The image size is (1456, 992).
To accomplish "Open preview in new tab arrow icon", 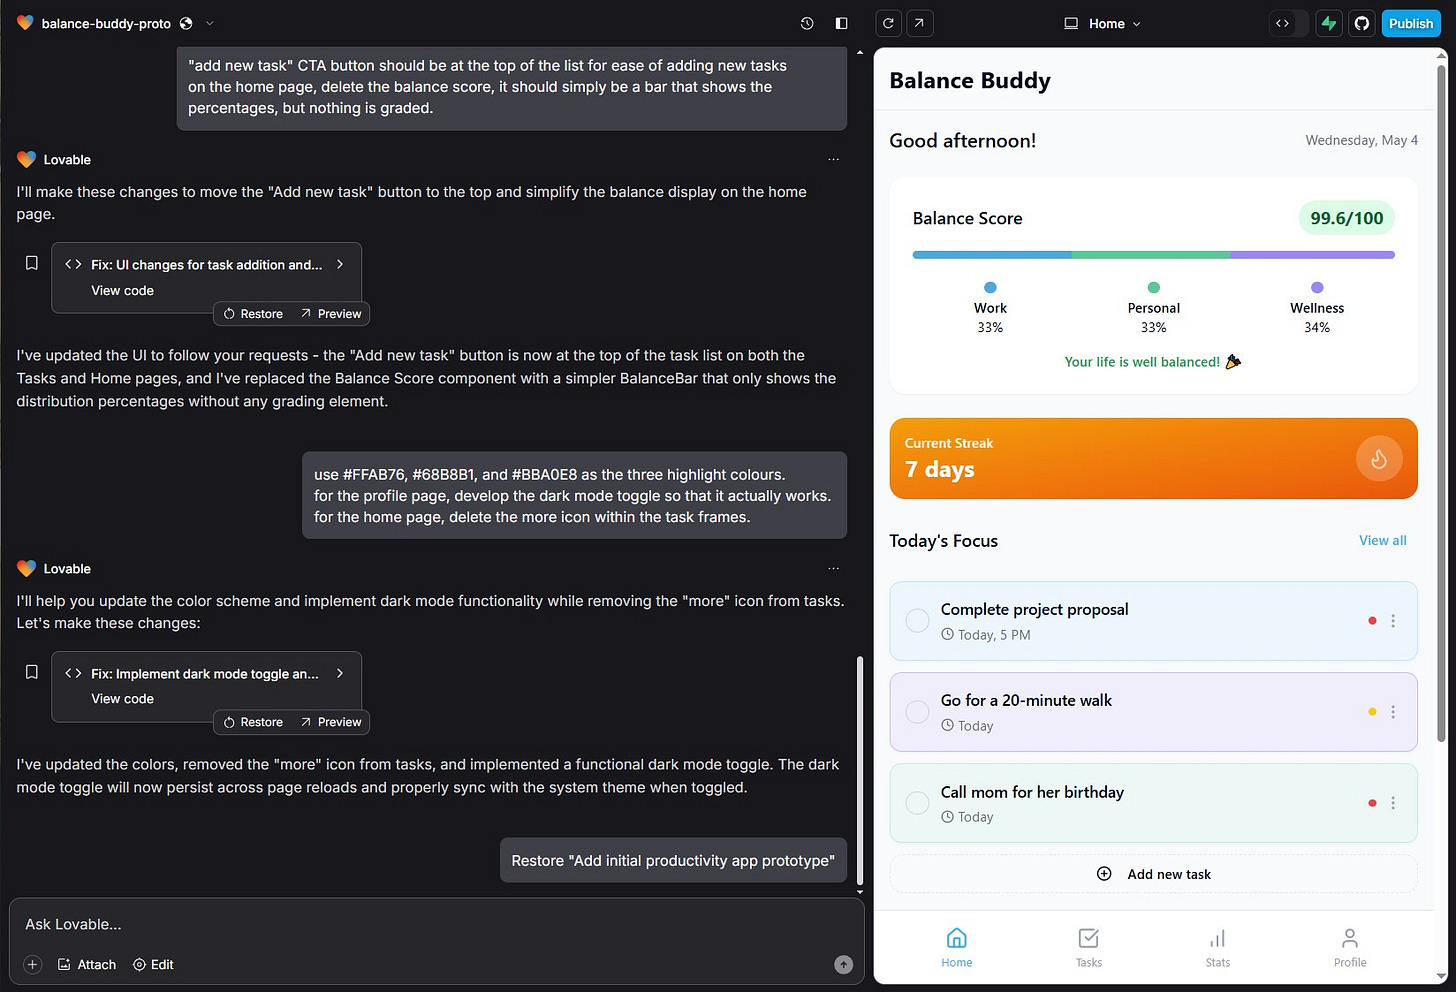I will 919,23.
